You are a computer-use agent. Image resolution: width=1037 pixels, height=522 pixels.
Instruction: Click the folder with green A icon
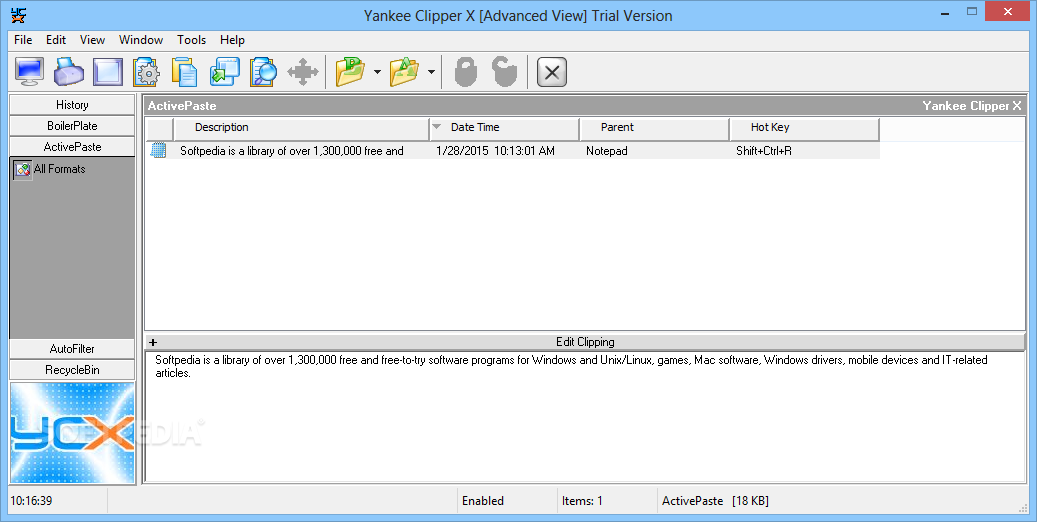(404, 71)
